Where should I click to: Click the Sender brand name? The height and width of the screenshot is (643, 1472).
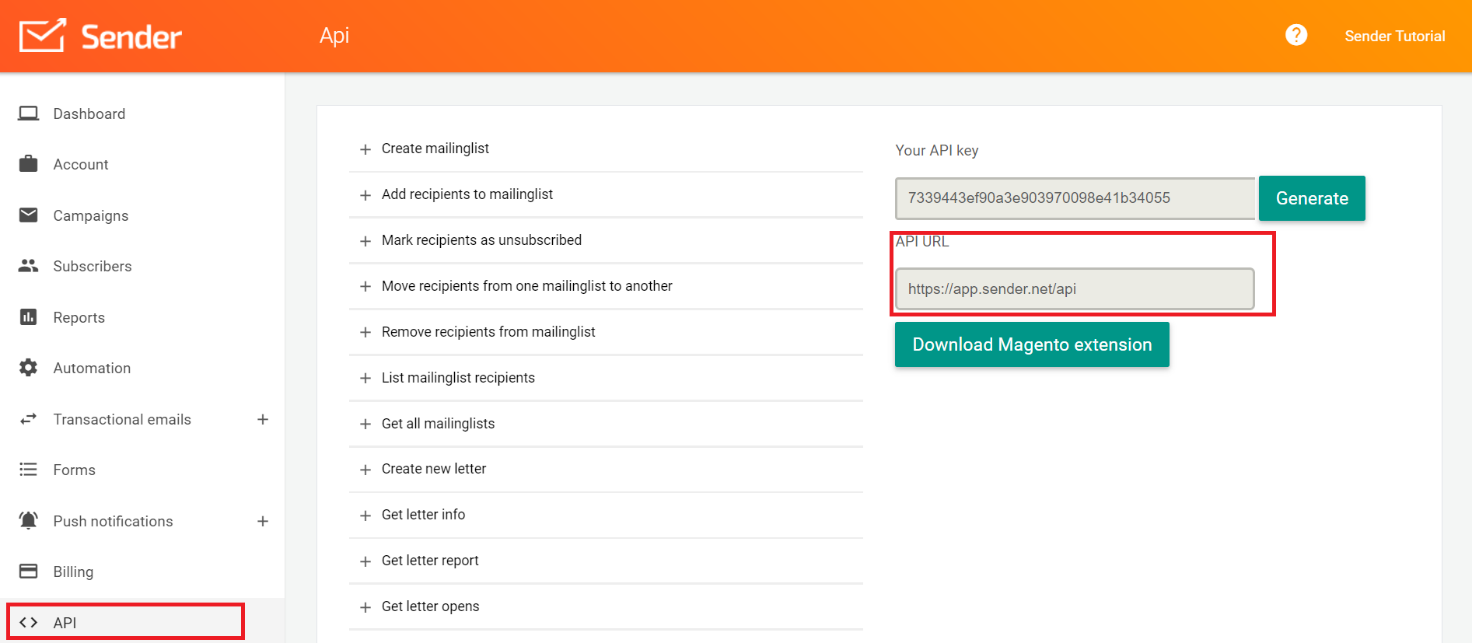click(x=131, y=37)
